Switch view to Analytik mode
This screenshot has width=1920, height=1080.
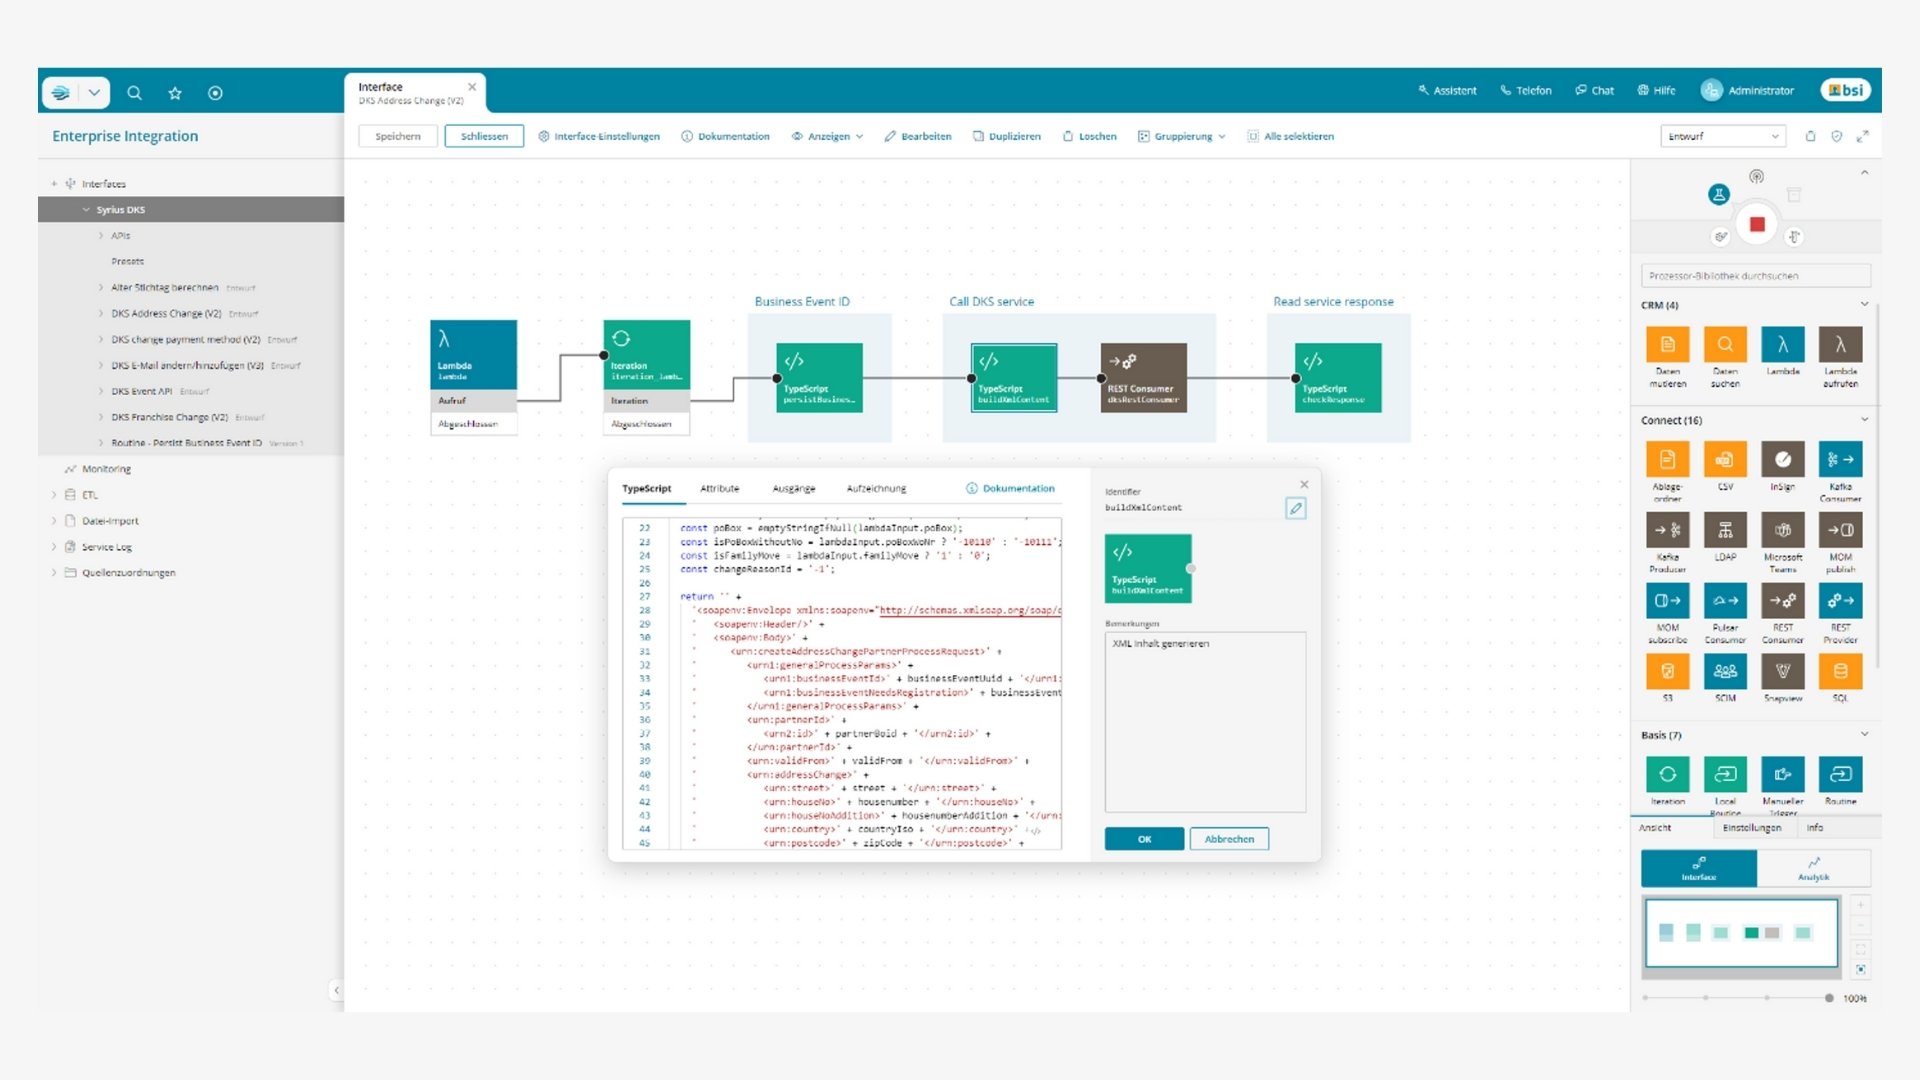(x=1813, y=868)
